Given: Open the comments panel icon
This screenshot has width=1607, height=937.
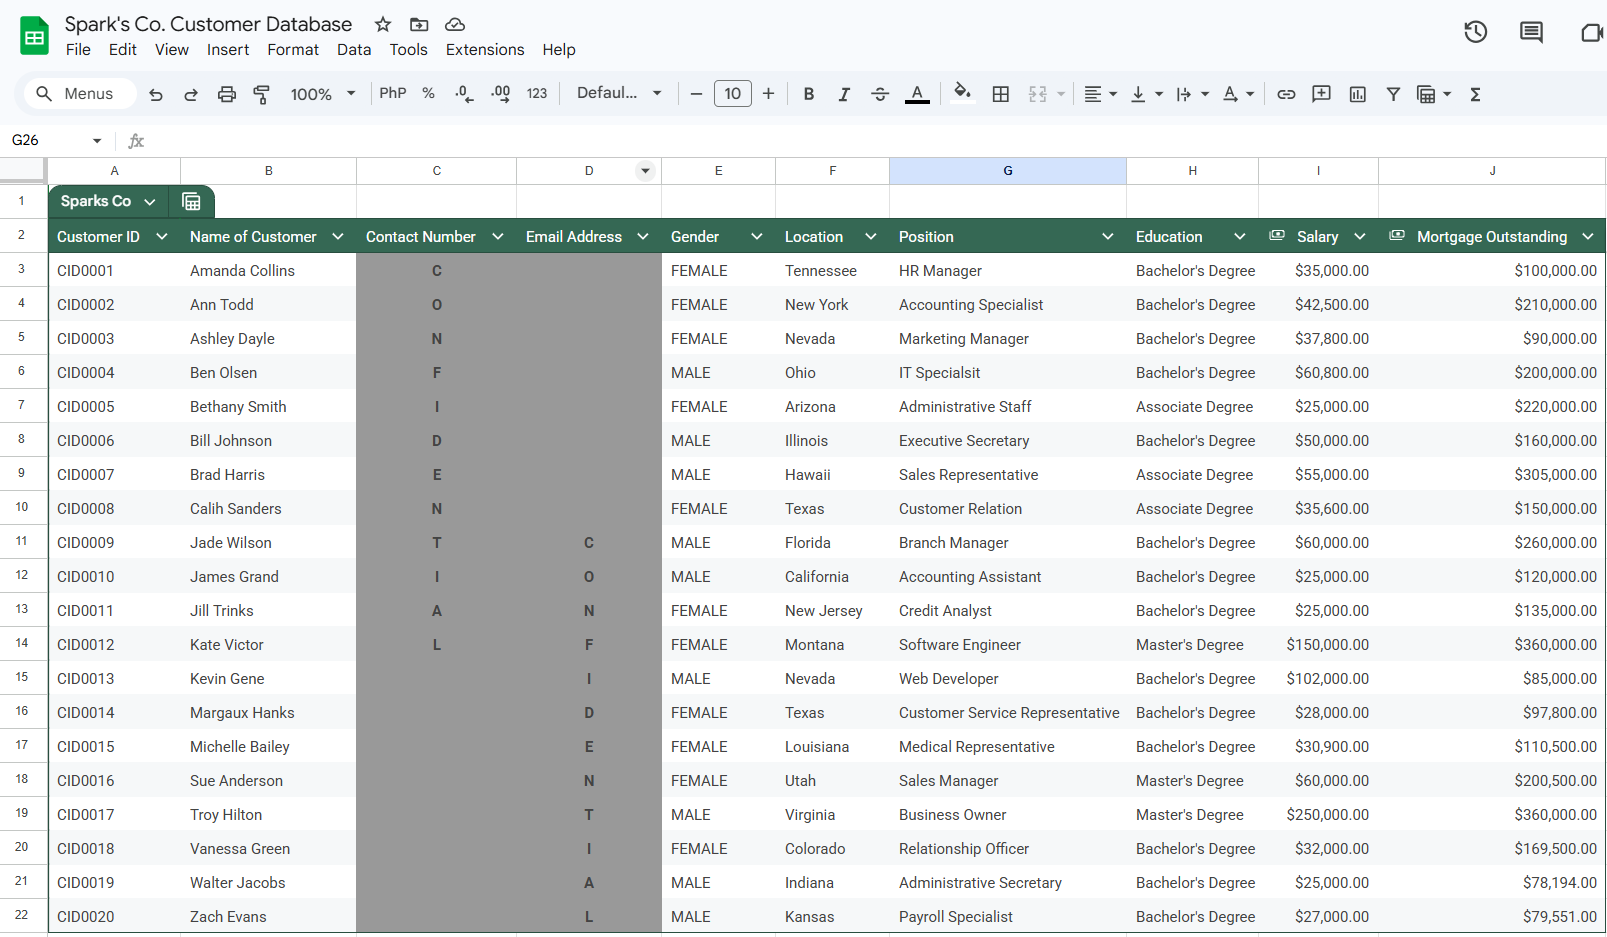Looking at the screenshot, I should tap(1531, 32).
